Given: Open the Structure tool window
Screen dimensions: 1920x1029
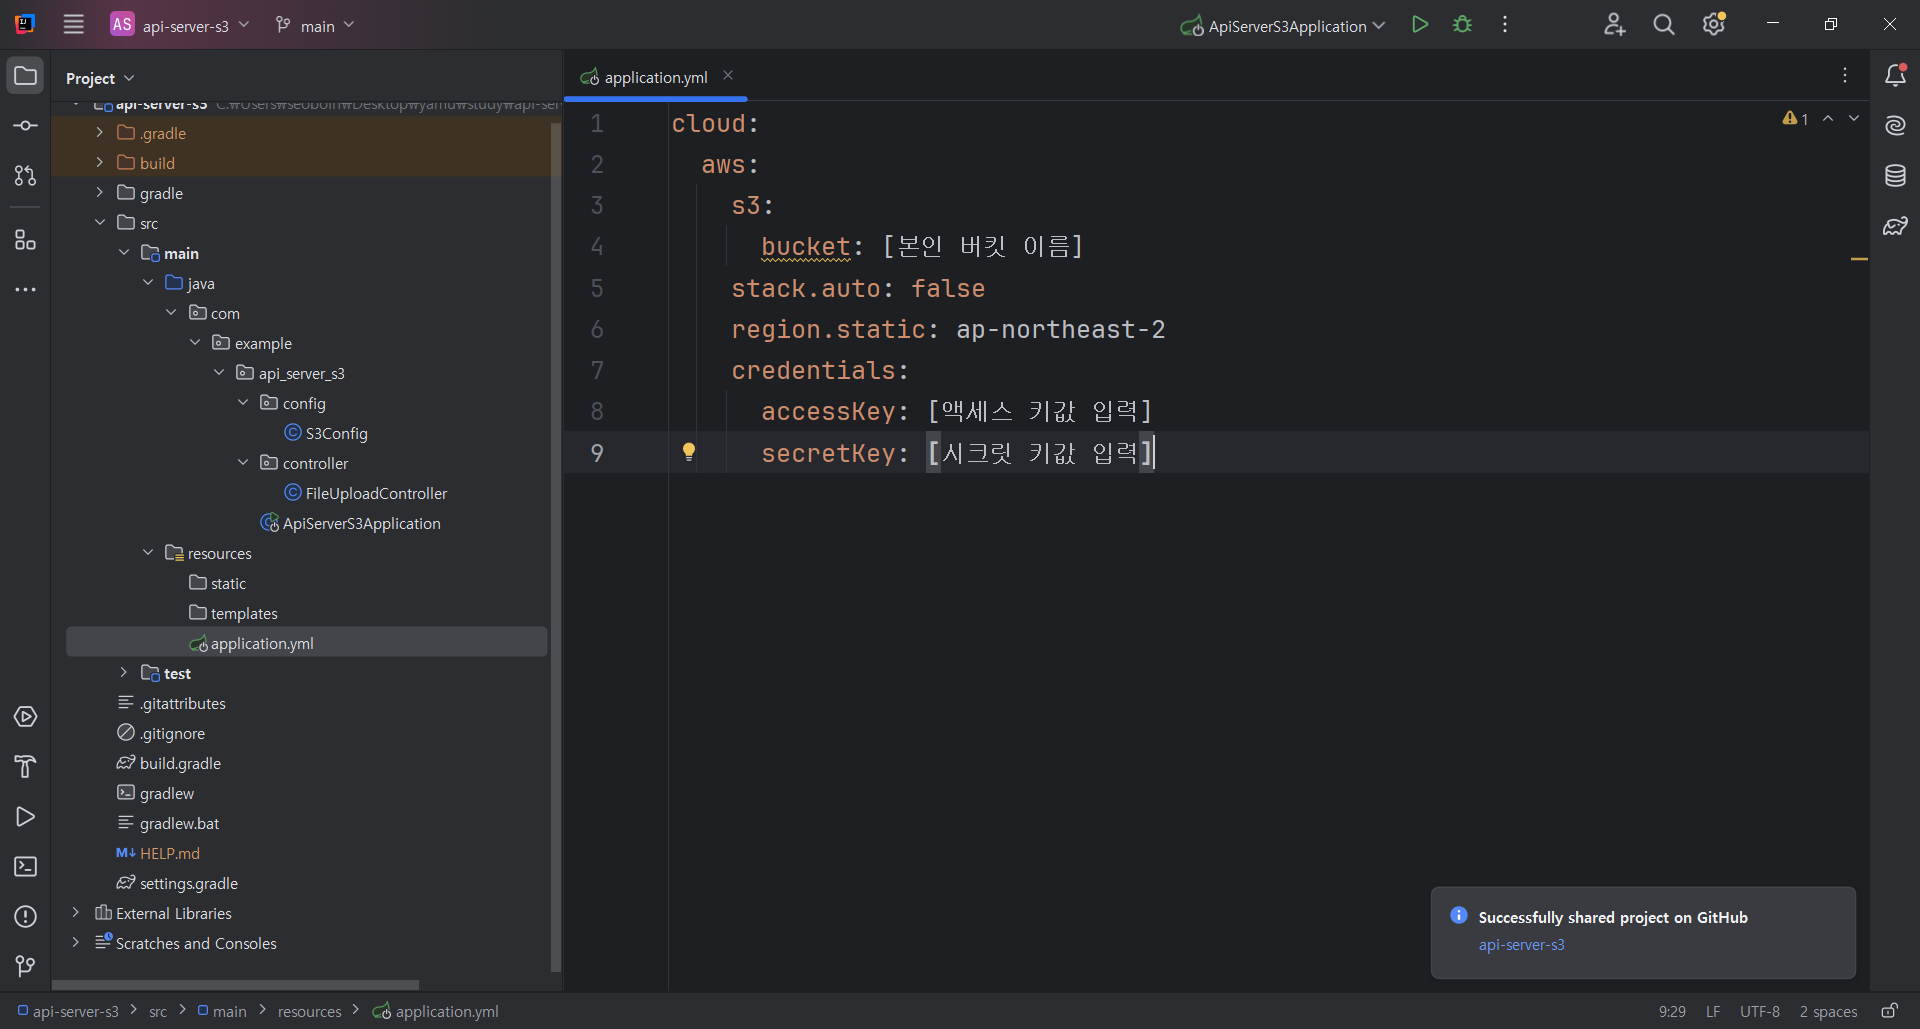Looking at the screenshot, I should (x=26, y=240).
